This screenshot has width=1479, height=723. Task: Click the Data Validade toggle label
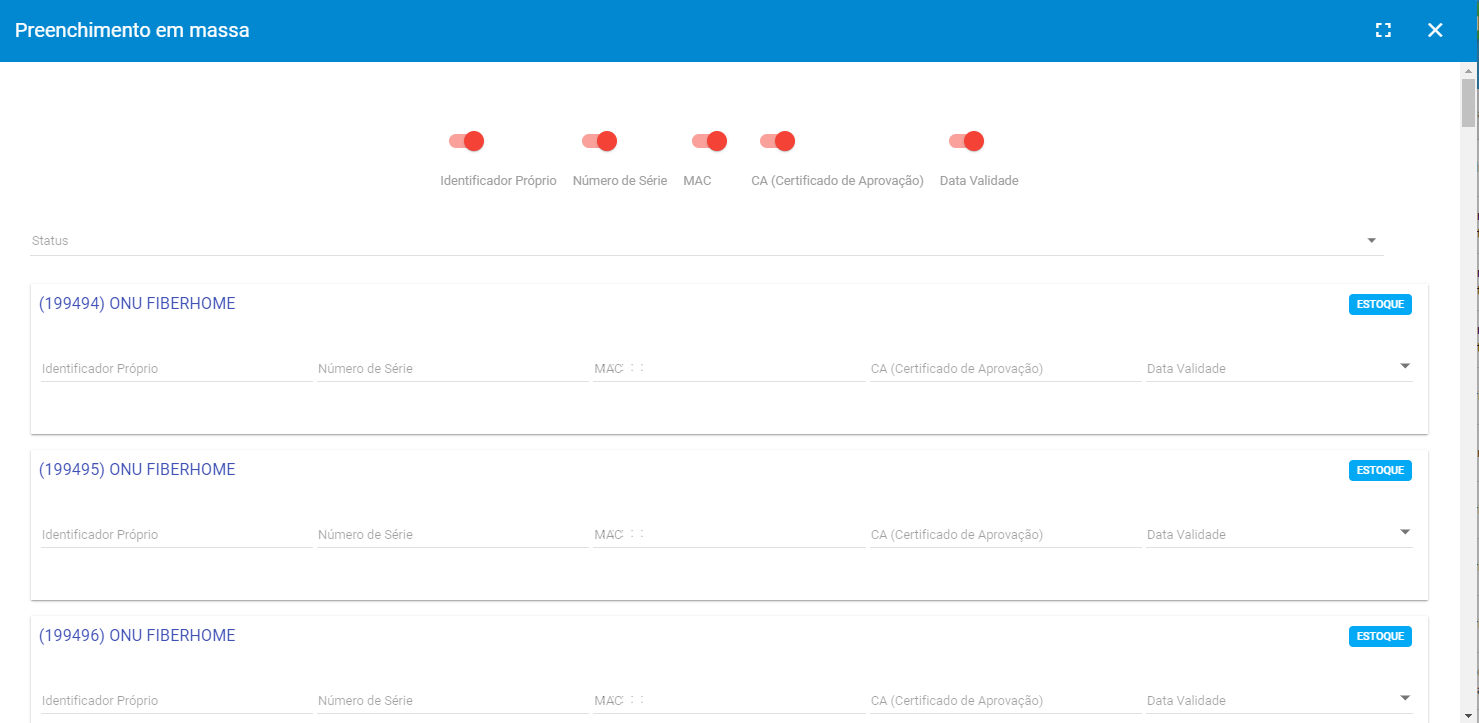(979, 181)
